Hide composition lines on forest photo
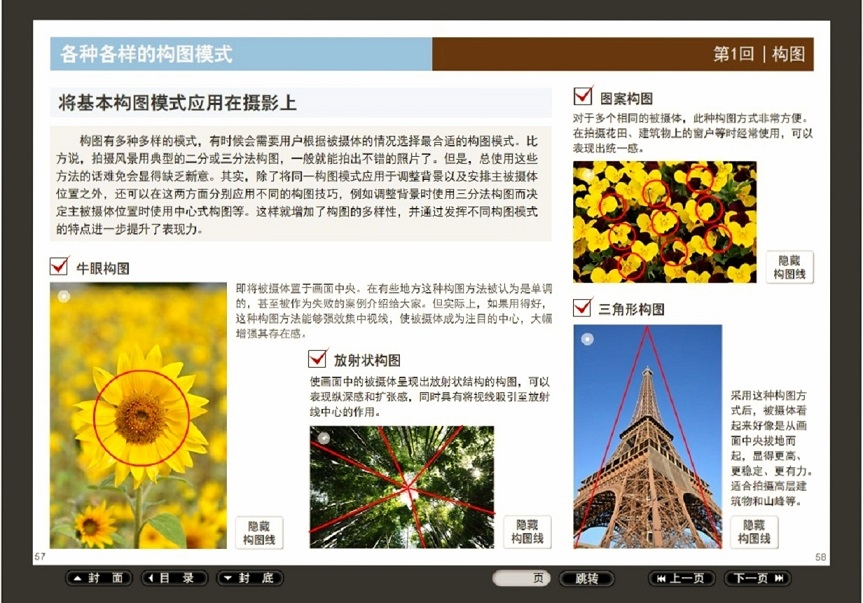Image resolution: width=863 pixels, height=603 pixels. [x=527, y=532]
